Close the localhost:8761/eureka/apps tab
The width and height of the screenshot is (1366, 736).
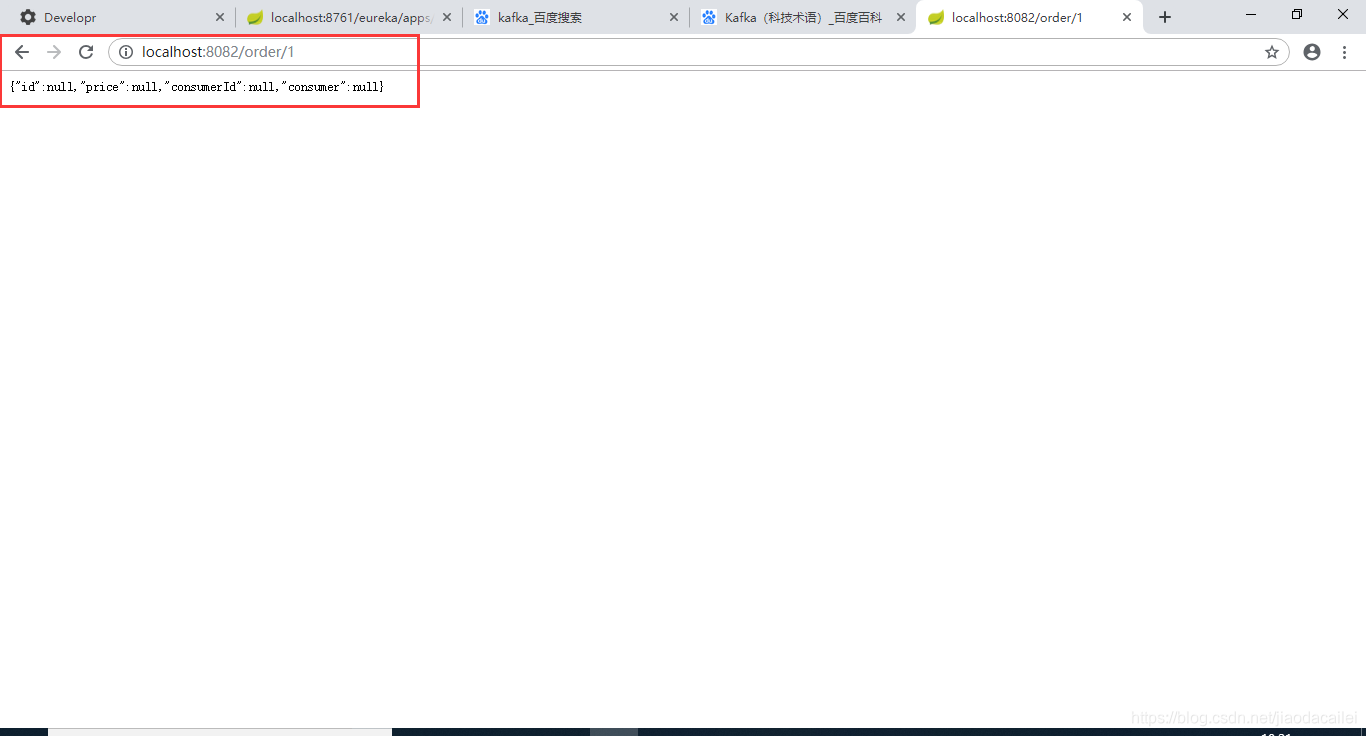[x=447, y=17]
